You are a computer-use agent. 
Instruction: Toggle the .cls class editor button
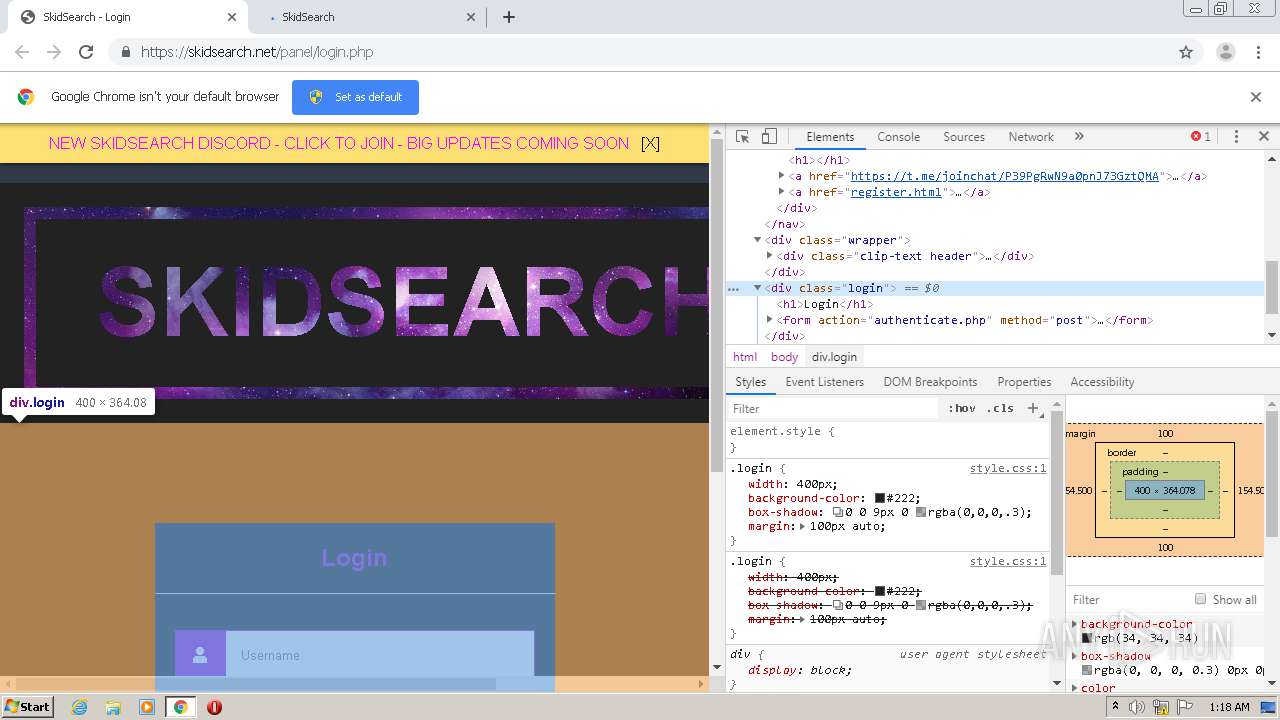[1000, 408]
